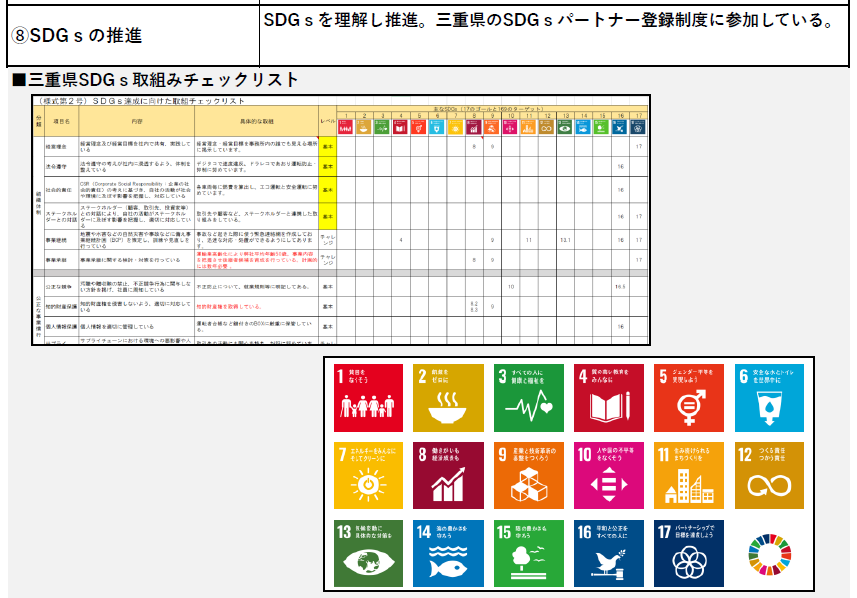This screenshot has width=857, height=598.
Task: Click the 内容 column header in checklist
Action: (x=137, y=121)
